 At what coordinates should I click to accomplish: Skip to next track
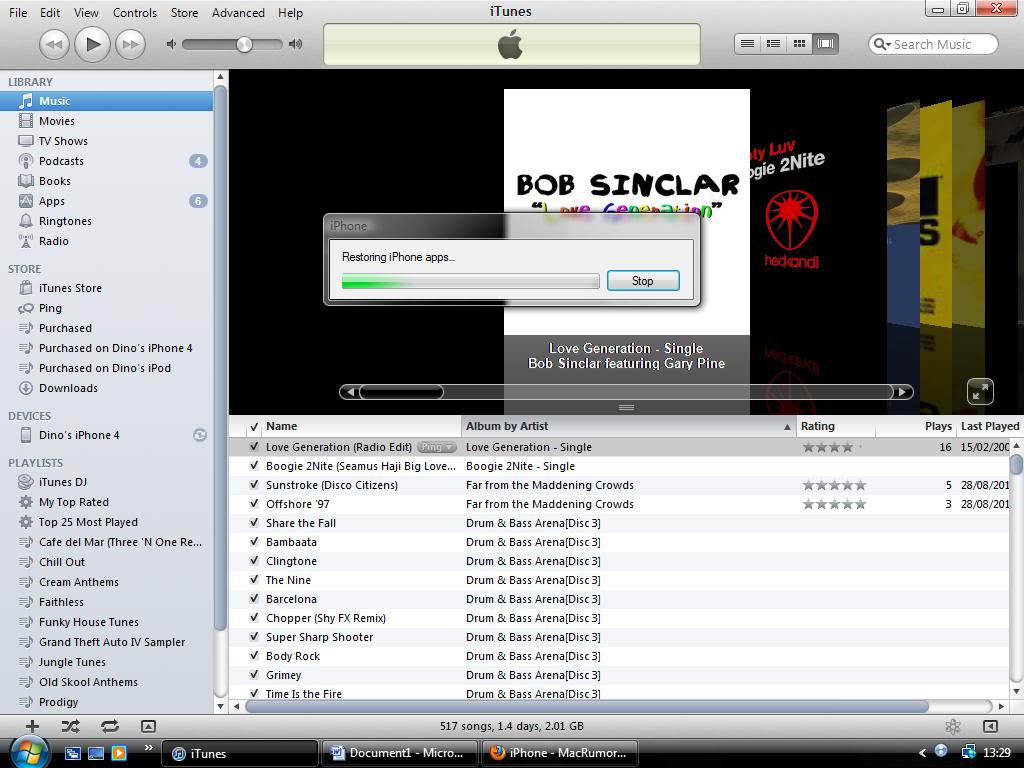pos(131,44)
